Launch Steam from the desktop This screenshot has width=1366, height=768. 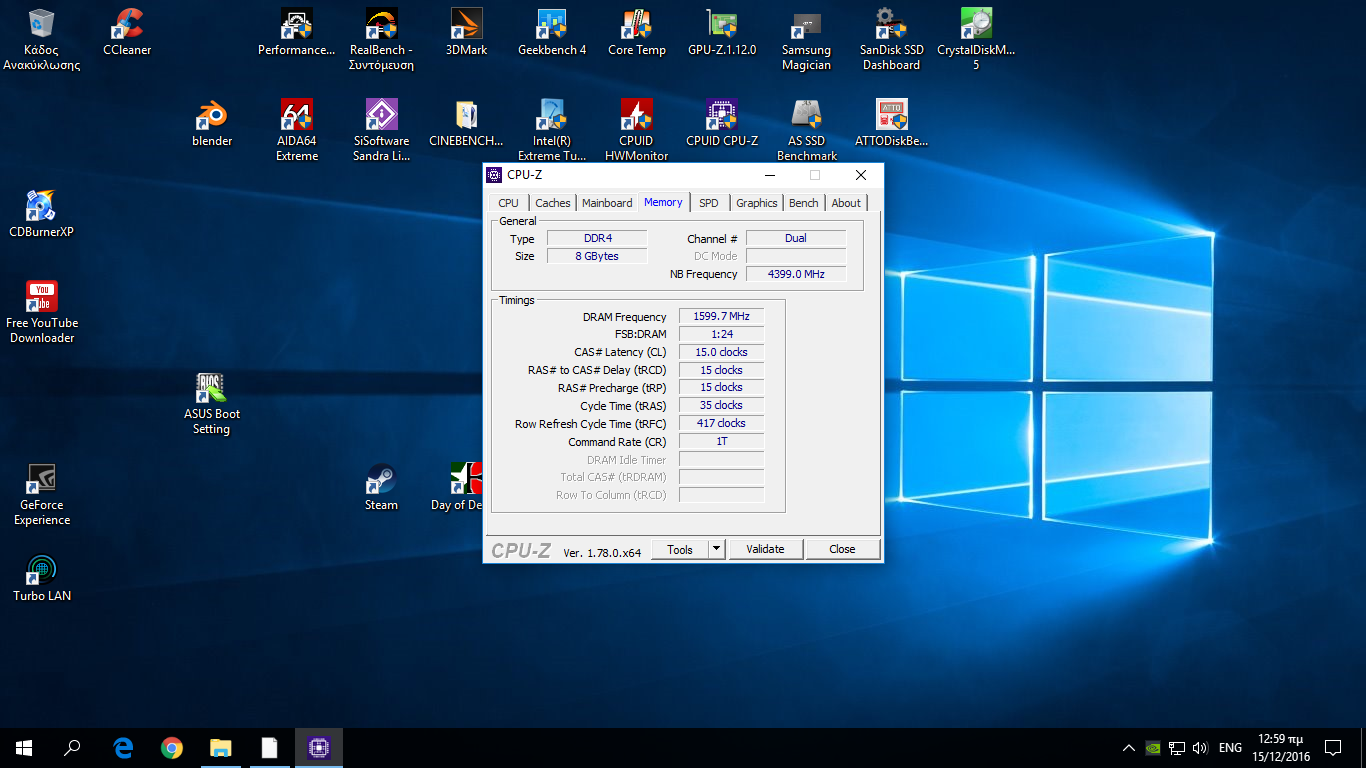381,488
